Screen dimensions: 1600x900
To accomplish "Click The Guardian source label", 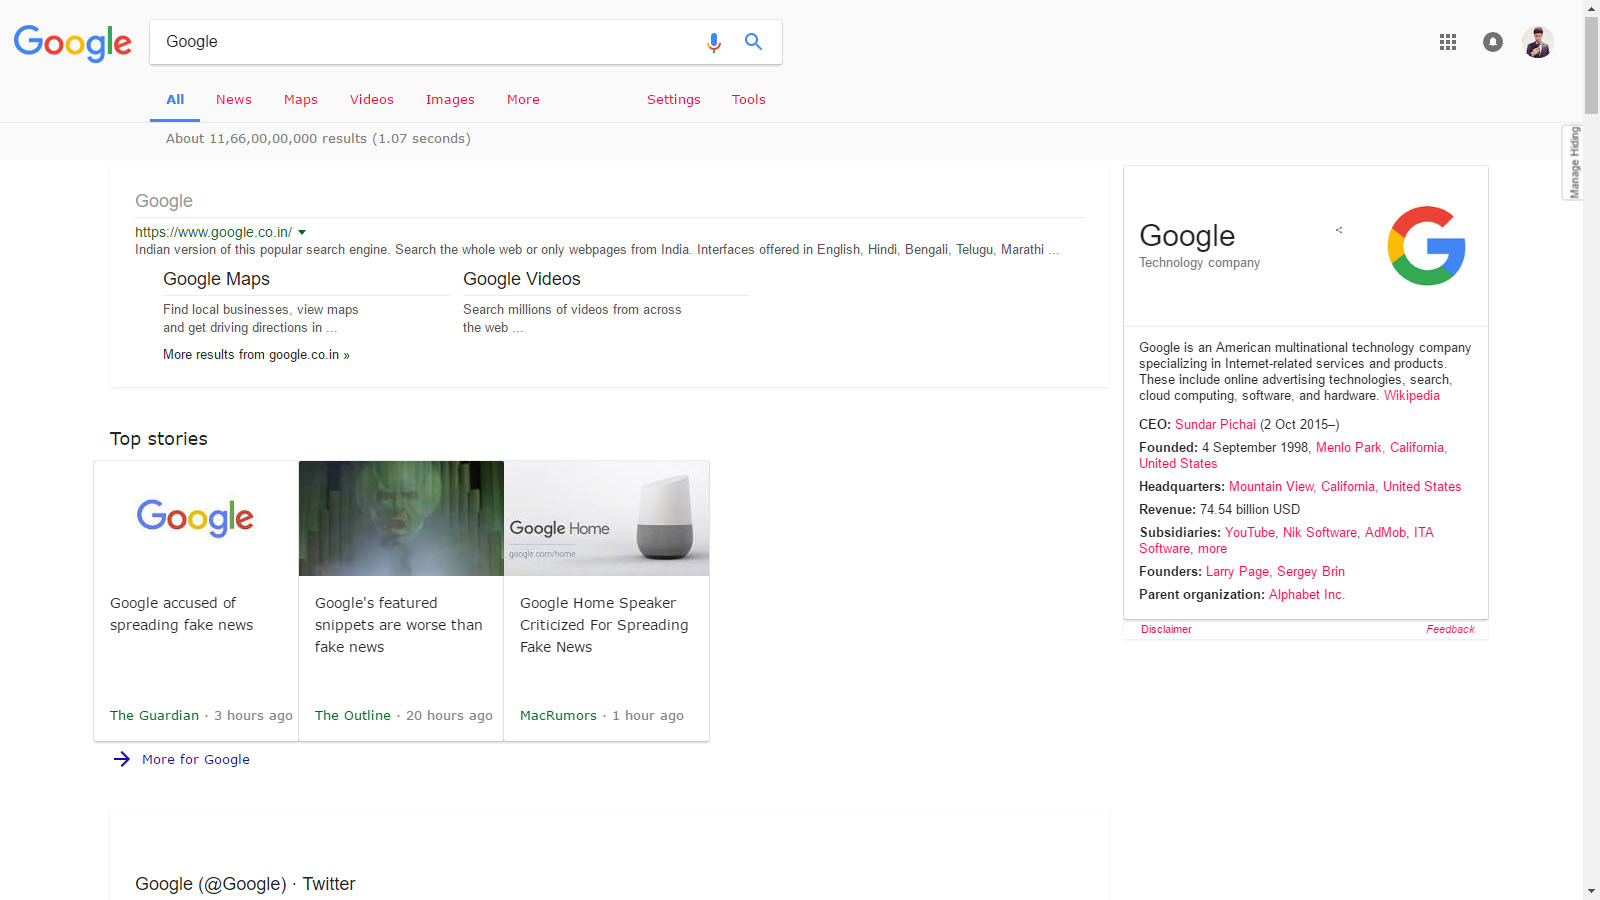I will click(154, 716).
